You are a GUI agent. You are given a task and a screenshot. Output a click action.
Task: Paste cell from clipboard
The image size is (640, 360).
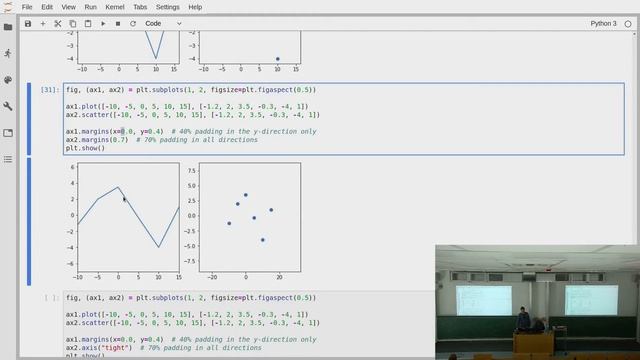tap(88, 24)
